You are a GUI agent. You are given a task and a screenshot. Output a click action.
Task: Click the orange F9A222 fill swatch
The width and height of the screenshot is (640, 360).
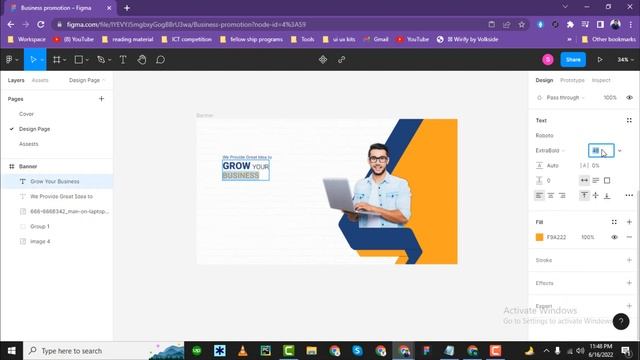(x=539, y=237)
